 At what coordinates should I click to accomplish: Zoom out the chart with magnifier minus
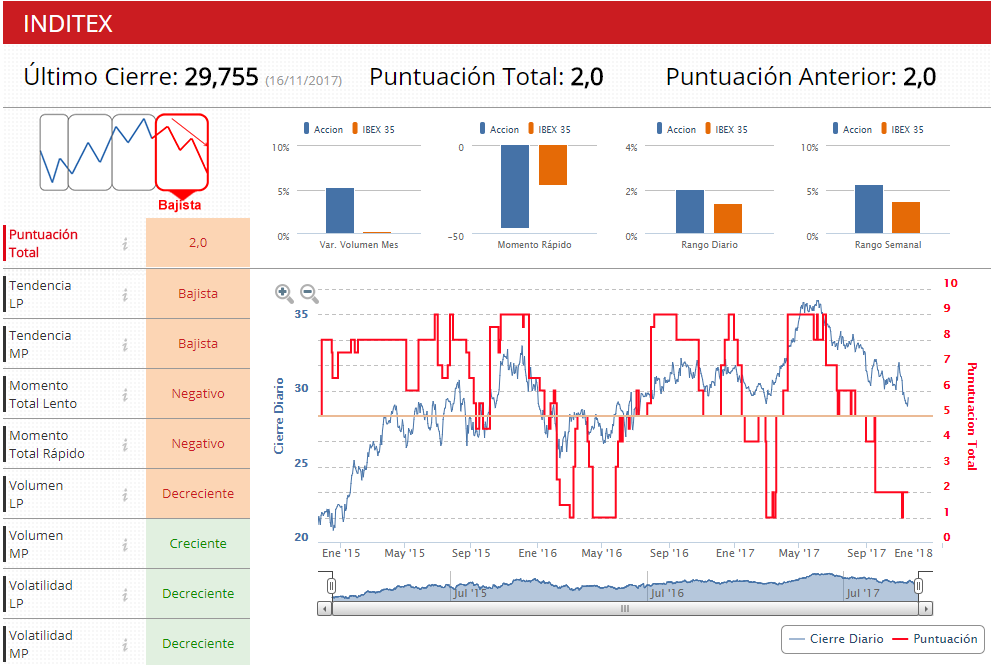pyautogui.click(x=309, y=293)
